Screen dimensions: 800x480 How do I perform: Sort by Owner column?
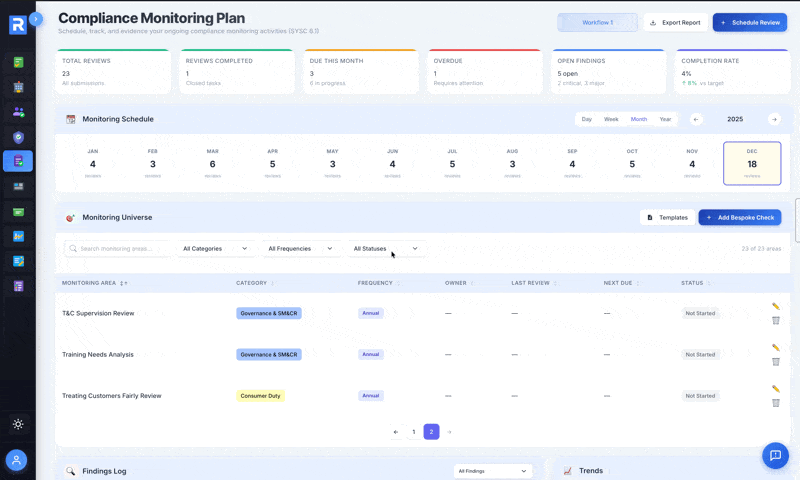(x=459, y=283)
